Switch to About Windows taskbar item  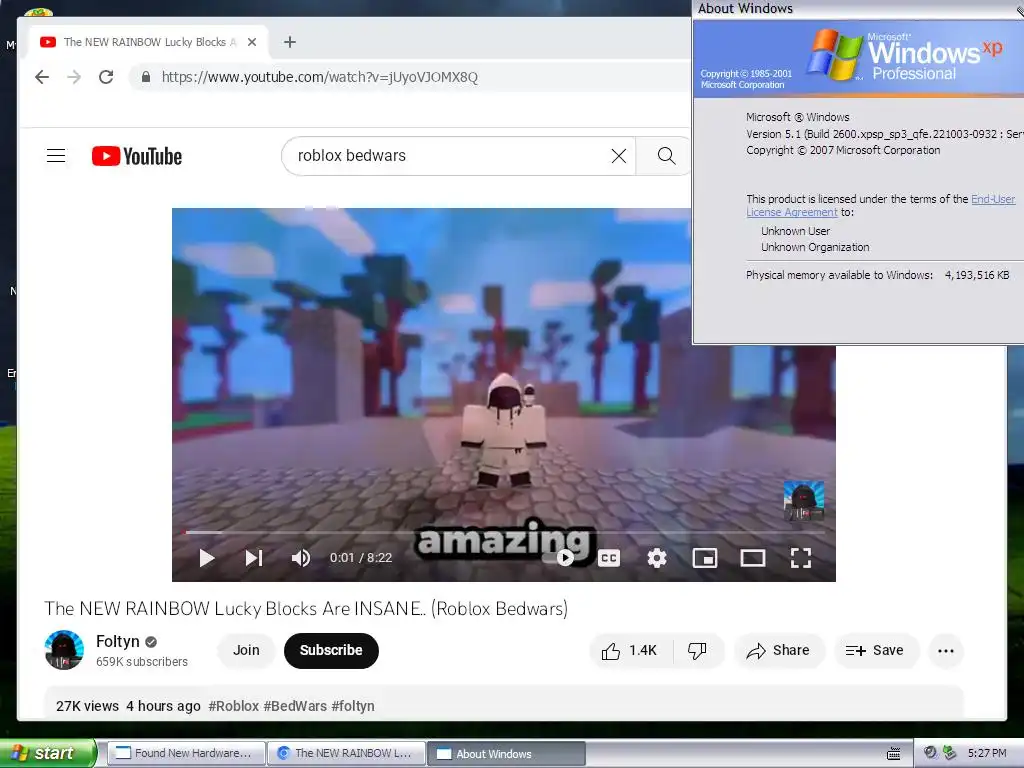coord(506,753)
